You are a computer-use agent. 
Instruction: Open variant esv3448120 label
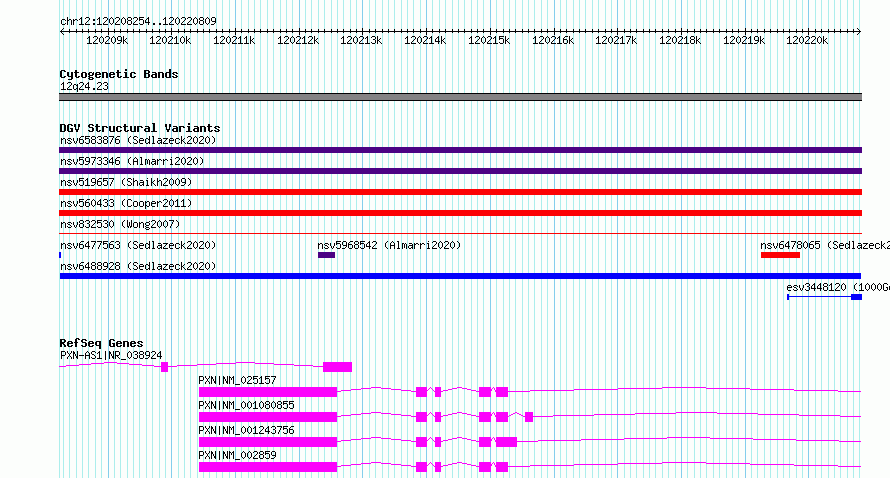(838, 287)
